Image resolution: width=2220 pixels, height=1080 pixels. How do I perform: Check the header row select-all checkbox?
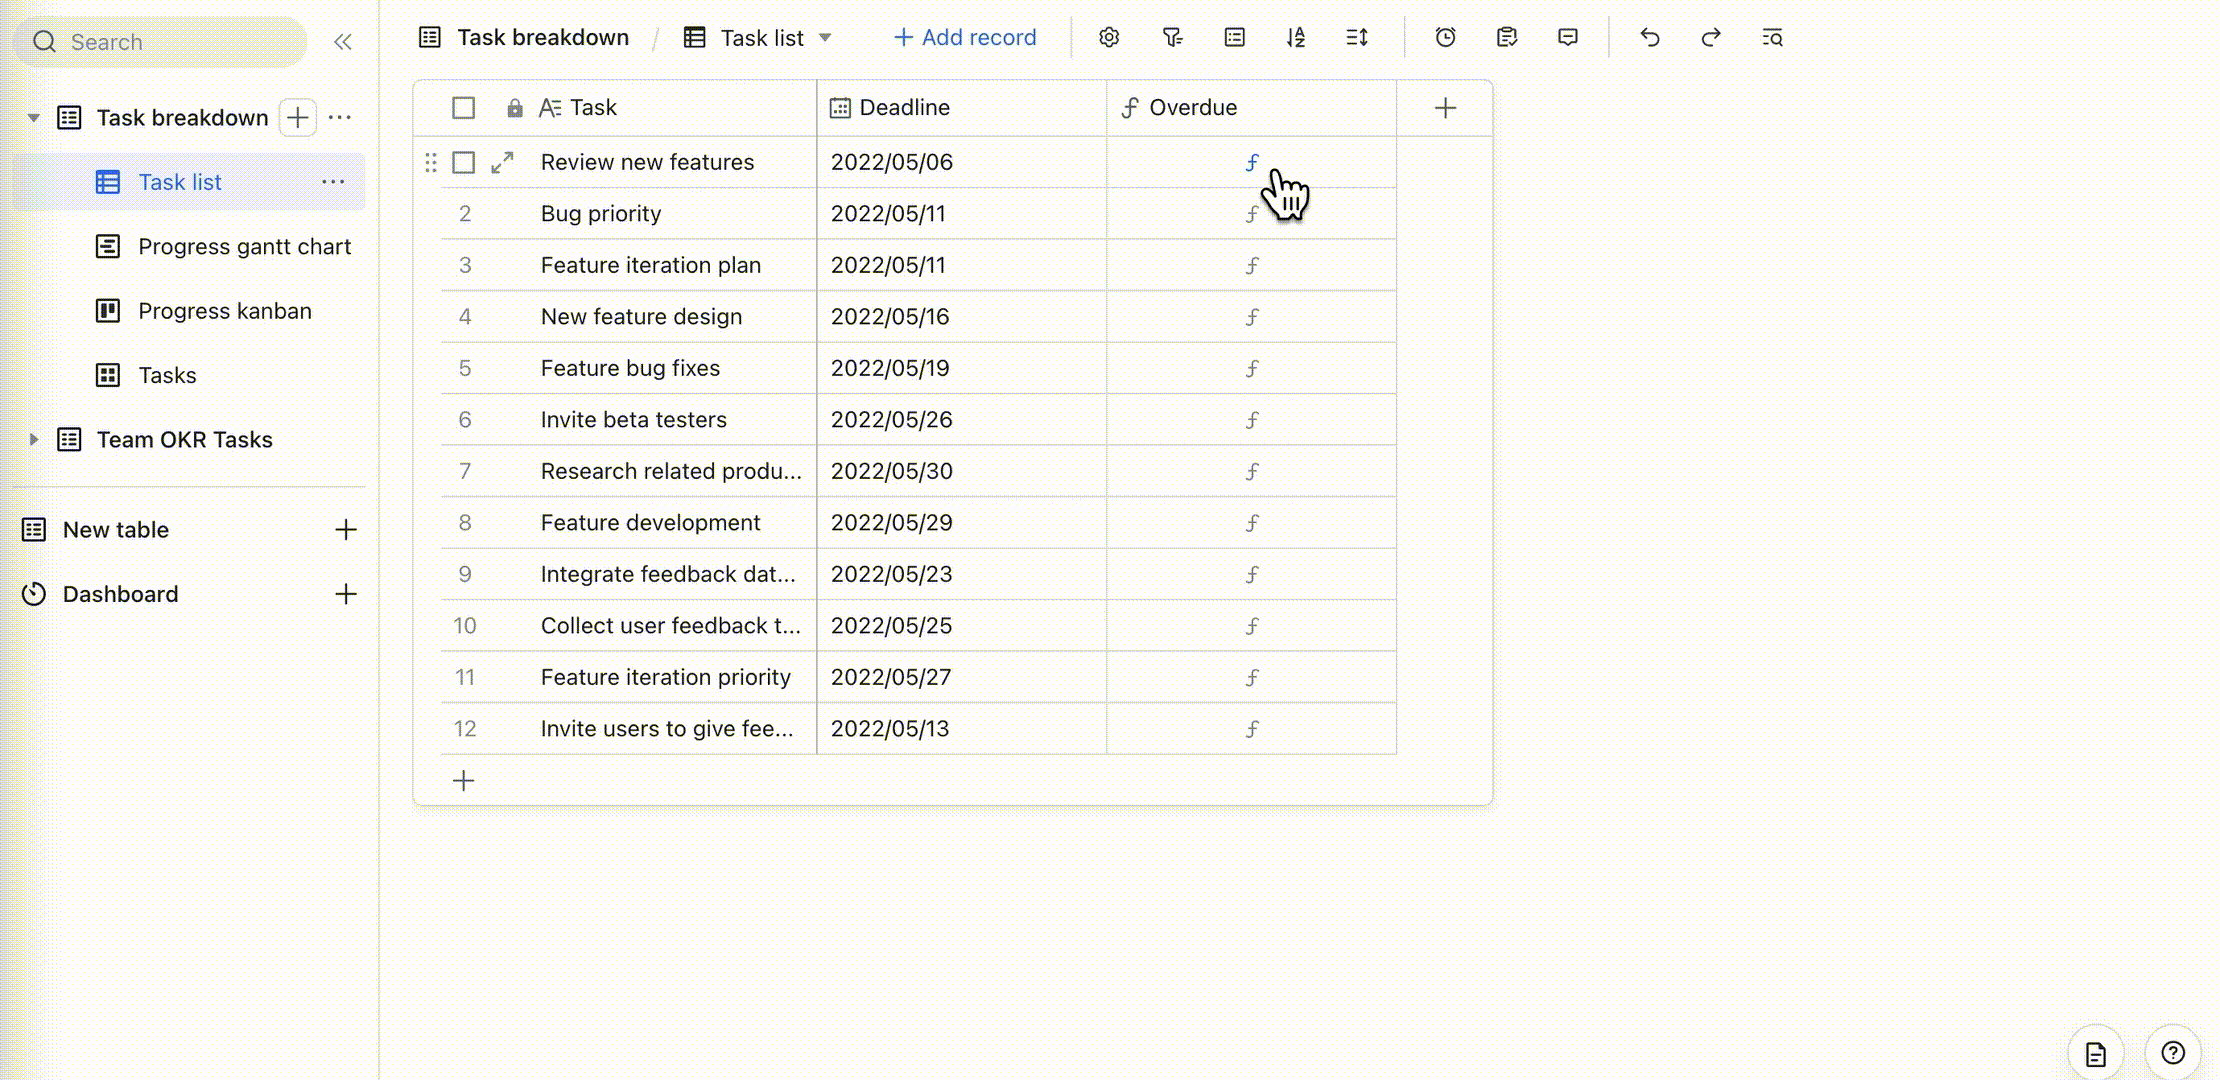463,108
